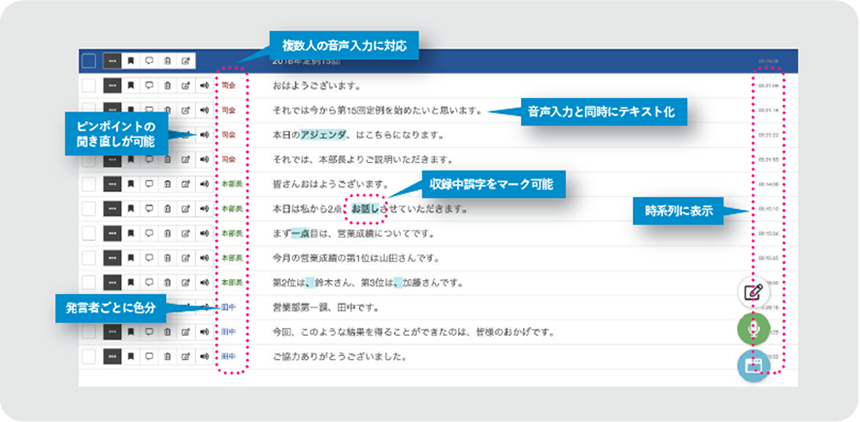Check the box for the ご協力ありがとうございました。 row
The height and width of the screenshot is (422, 860).
coord(88,356)
